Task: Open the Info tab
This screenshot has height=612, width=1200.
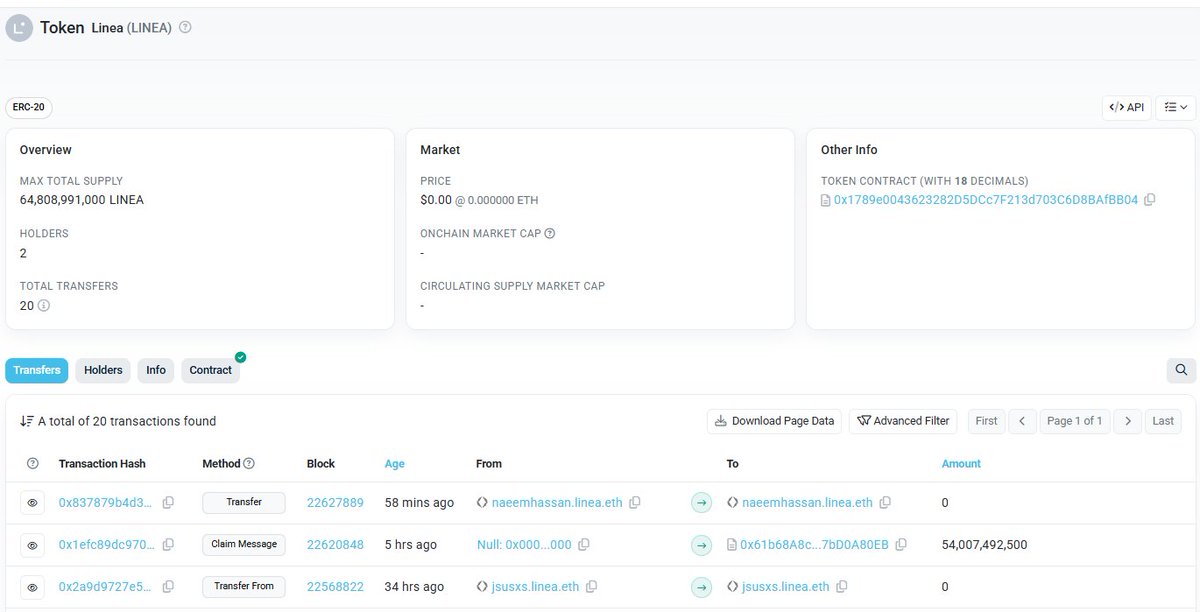Action: [156, 370]
